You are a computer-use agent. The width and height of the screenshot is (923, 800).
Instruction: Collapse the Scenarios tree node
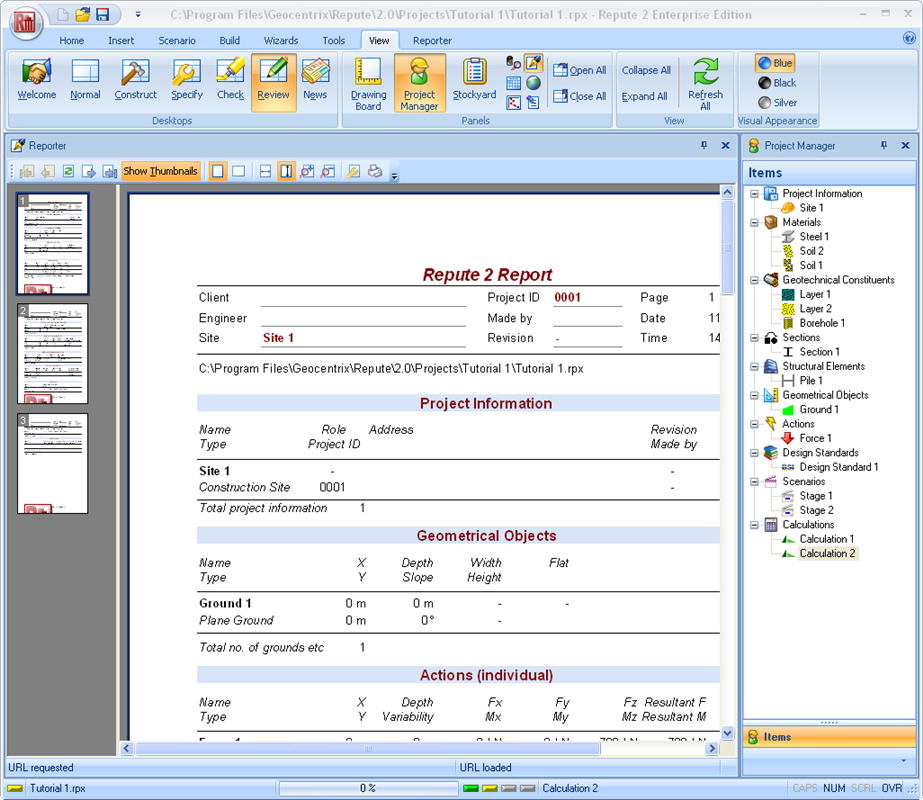(x=754, y=482)
